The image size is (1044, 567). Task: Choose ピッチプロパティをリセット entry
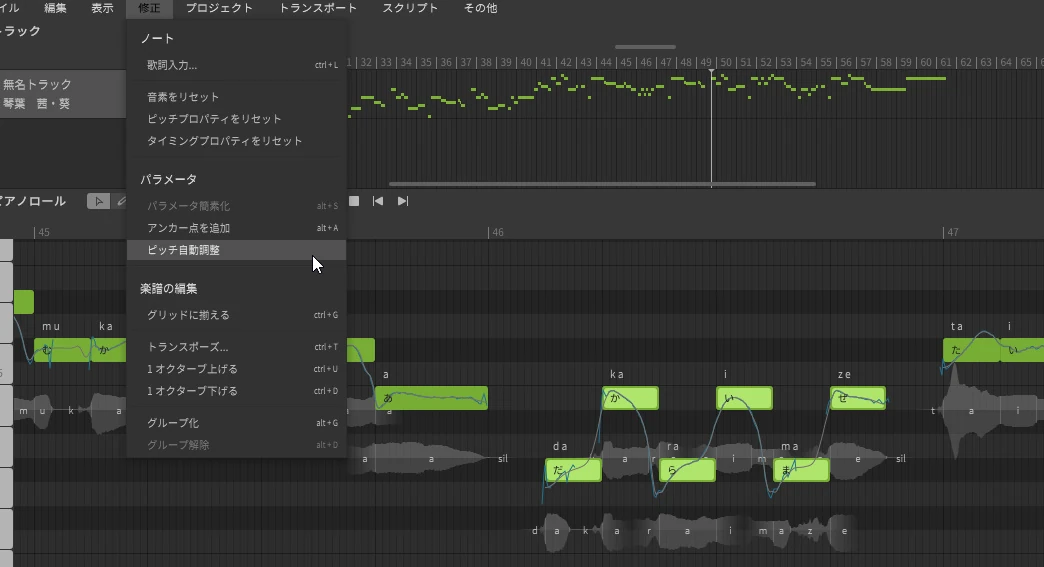tap(236, 118)
